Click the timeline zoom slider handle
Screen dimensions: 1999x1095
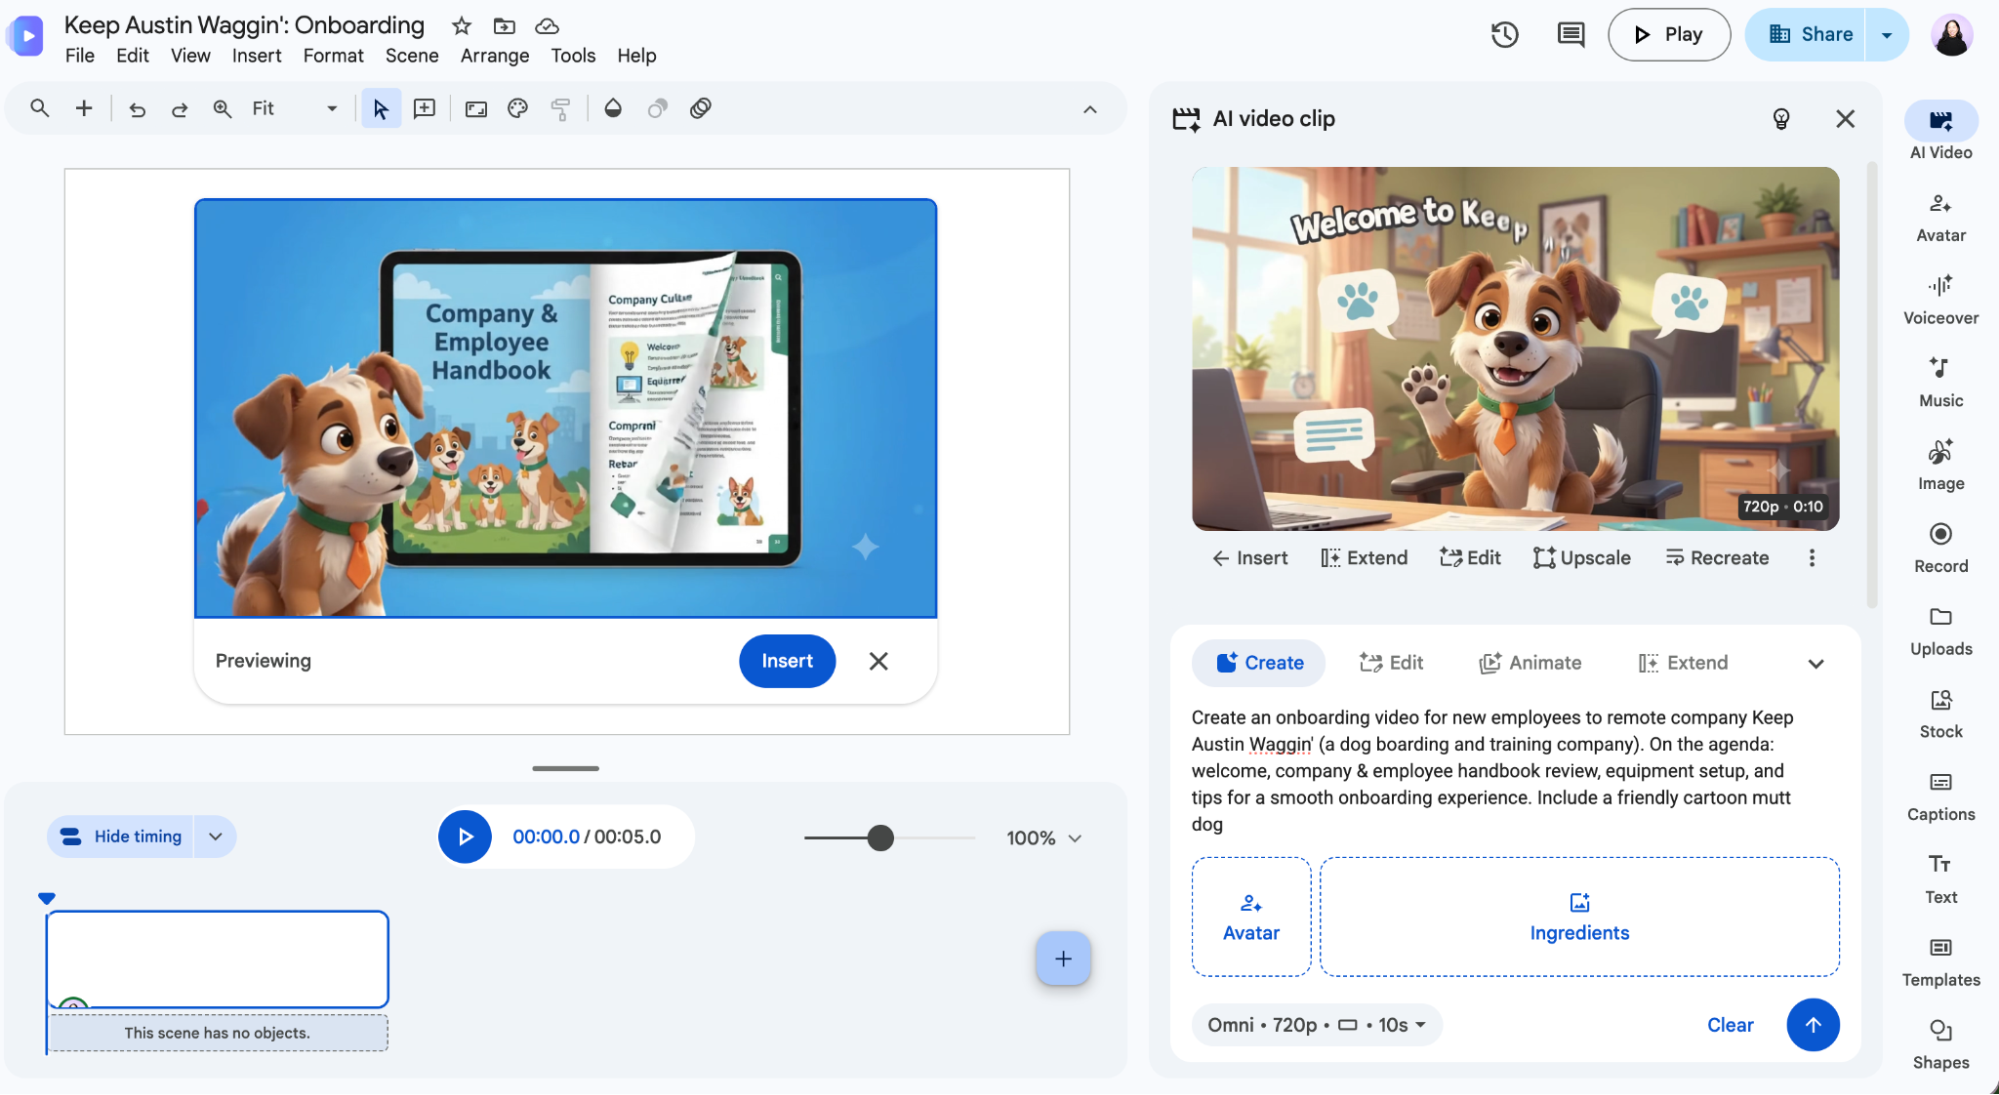point(880,838)
